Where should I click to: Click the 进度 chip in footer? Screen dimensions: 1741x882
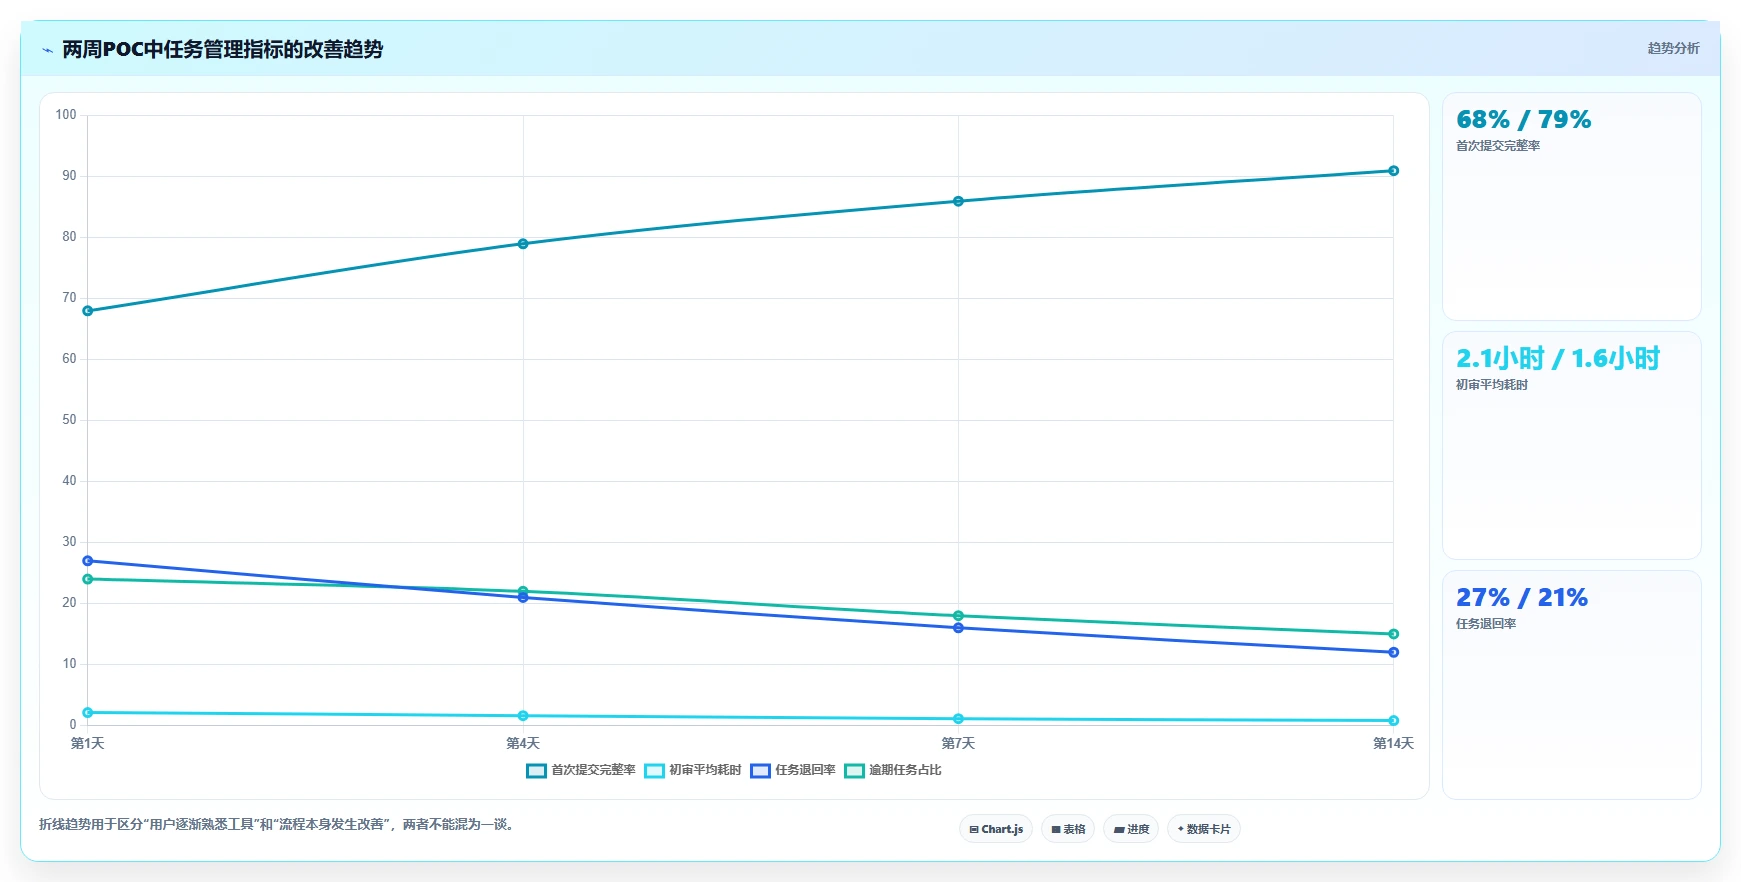pyautogui.click(x=1131, y=829)
